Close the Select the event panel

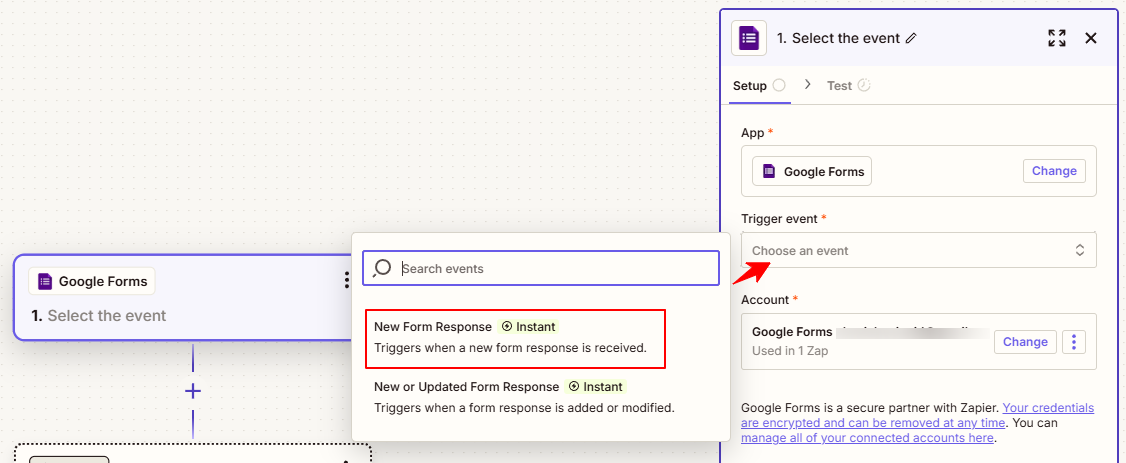coord(1091,38)
